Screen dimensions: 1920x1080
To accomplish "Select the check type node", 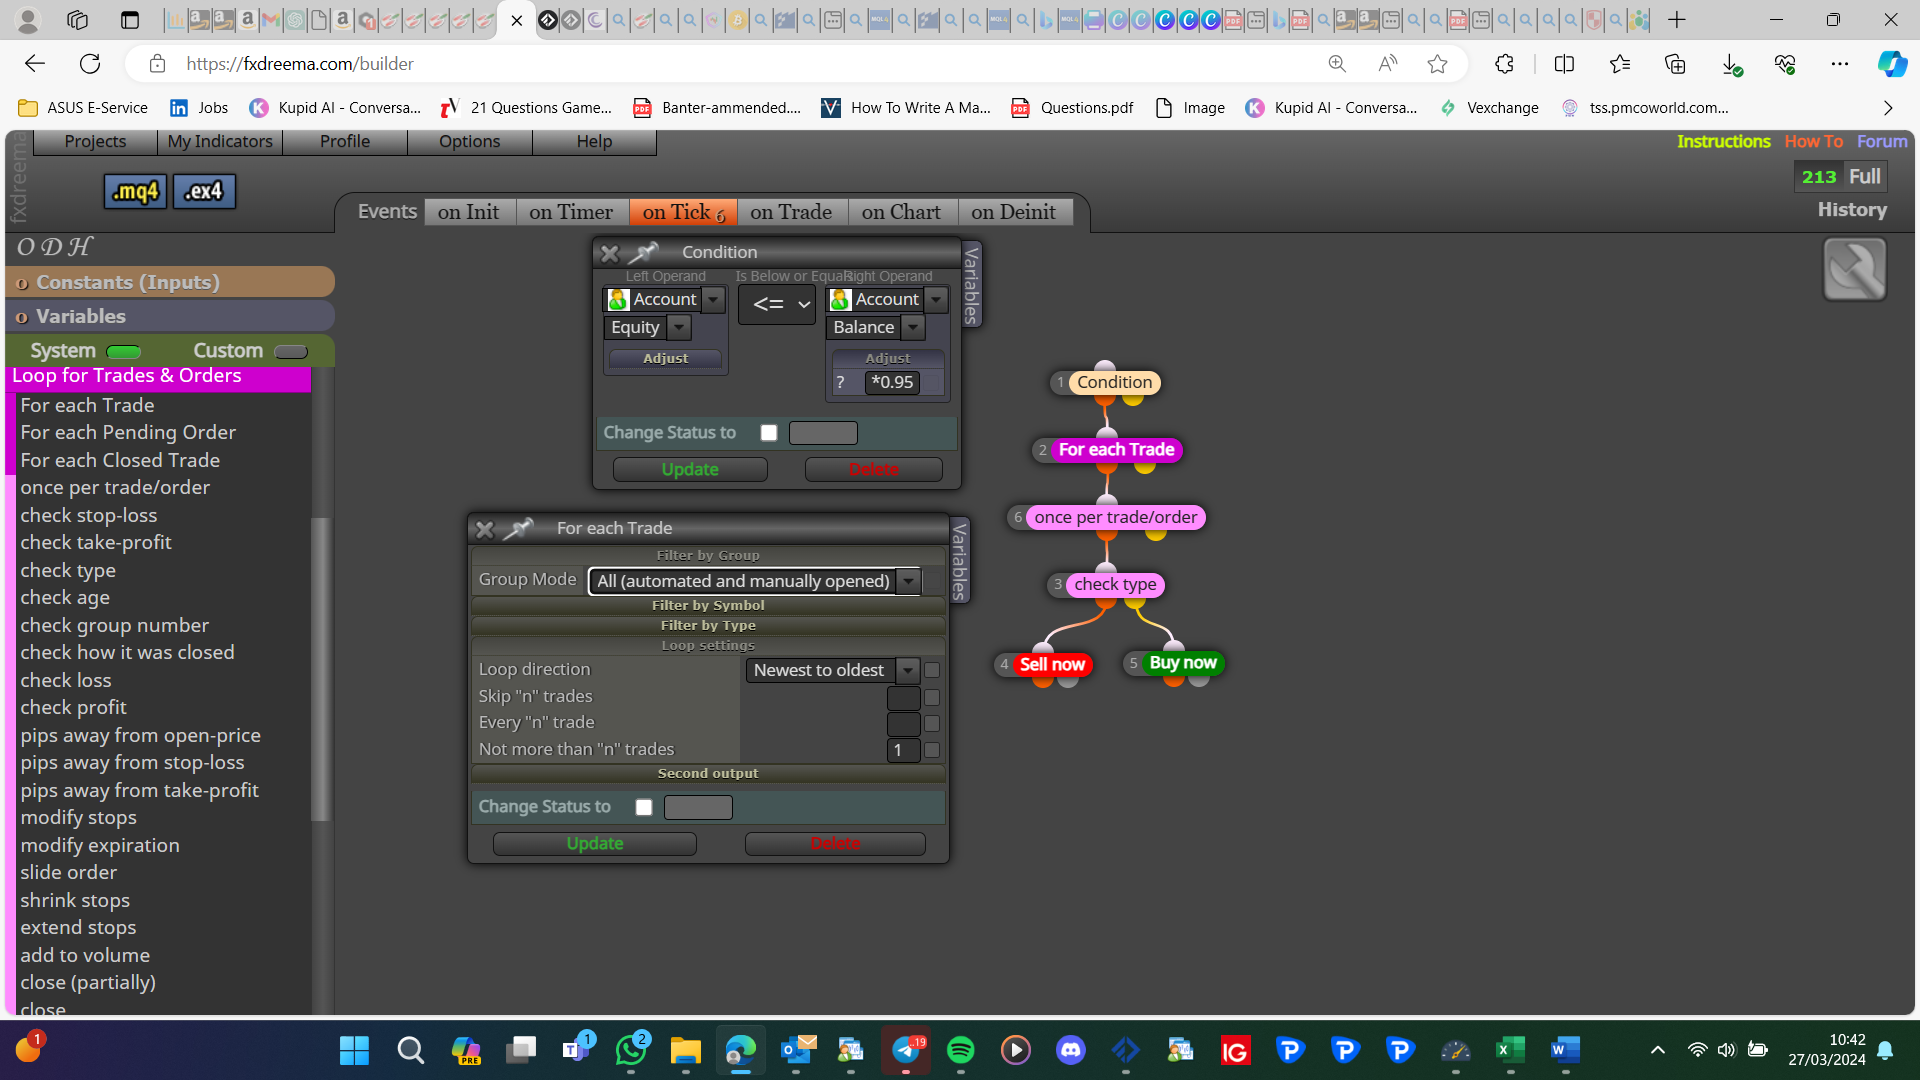I will pos(1115,584).
